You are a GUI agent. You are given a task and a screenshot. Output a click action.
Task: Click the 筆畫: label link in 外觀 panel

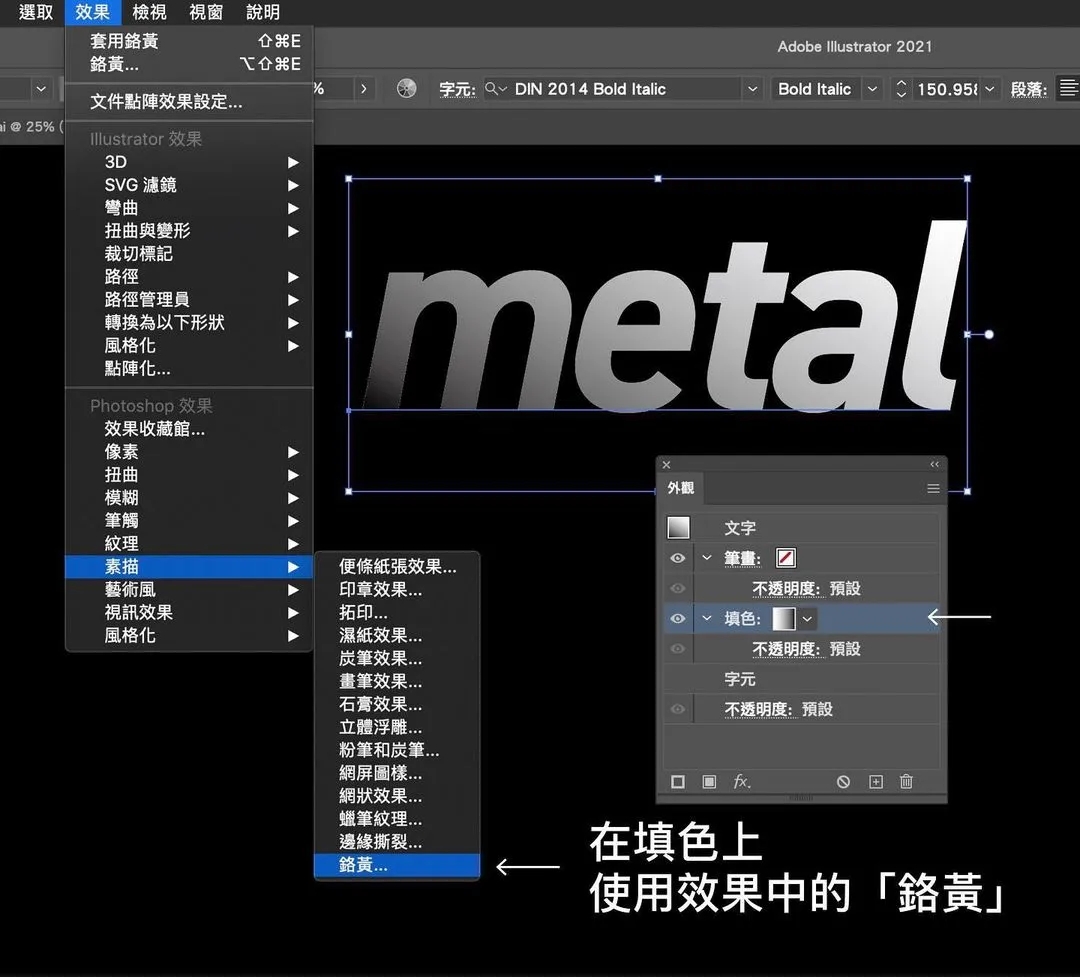pos(742,558)
